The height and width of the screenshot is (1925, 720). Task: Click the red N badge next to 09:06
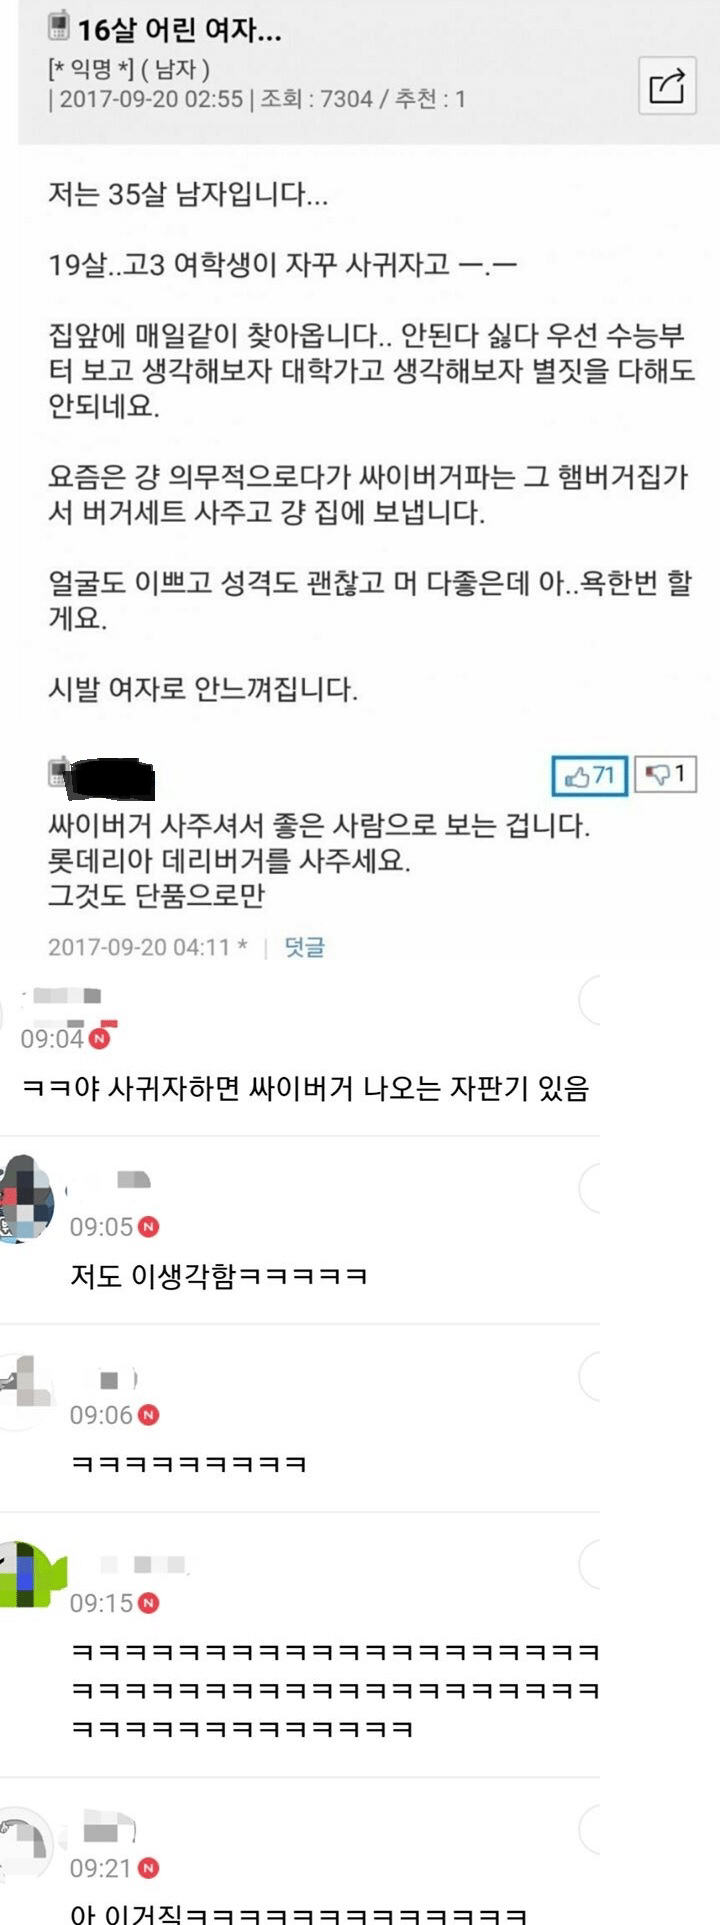(149, 1414)
